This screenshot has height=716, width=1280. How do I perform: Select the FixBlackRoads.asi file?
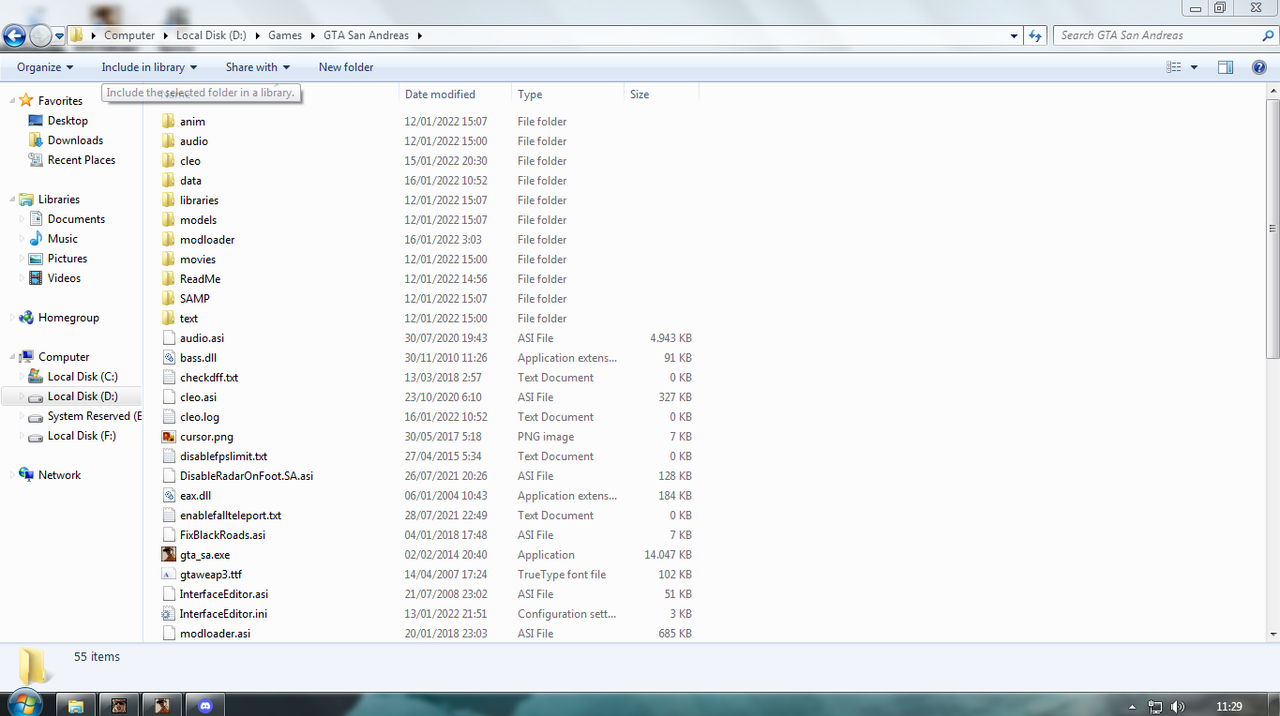222,535
